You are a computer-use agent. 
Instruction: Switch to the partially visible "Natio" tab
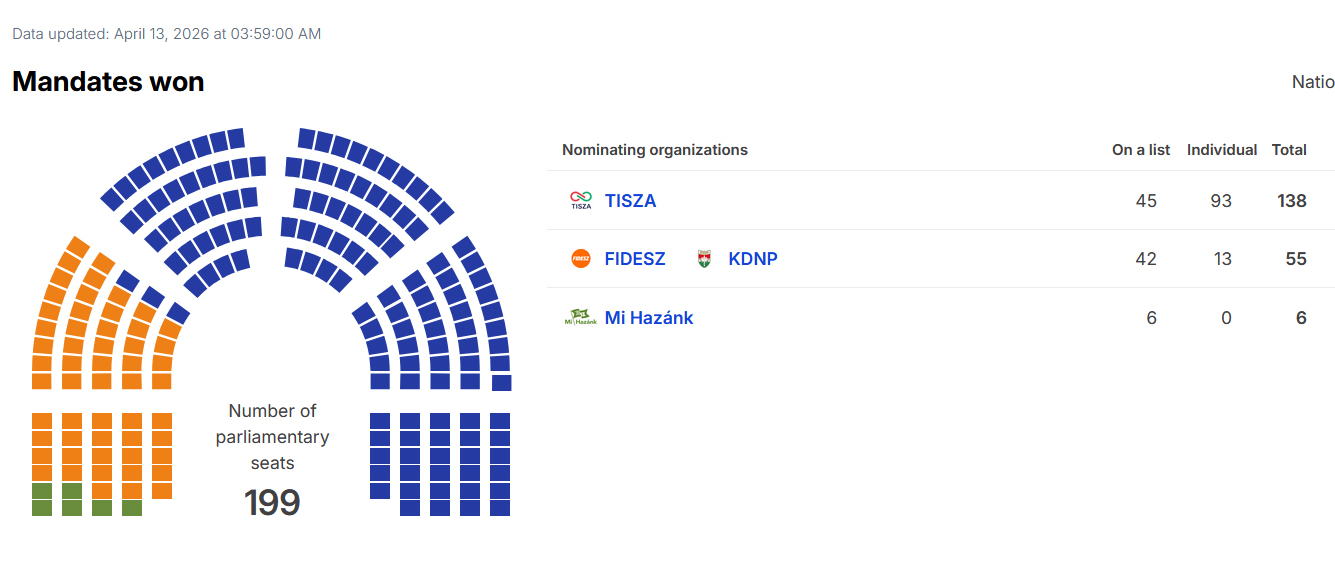[1313, 82]
